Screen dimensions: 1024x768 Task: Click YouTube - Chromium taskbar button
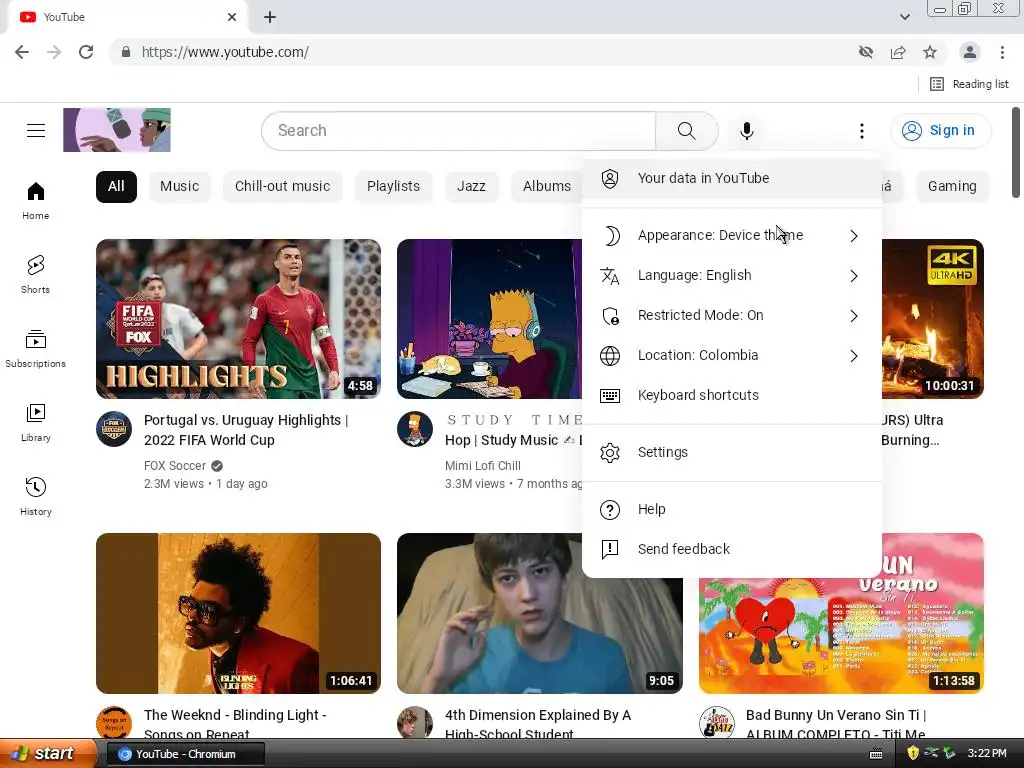point(185,754)
